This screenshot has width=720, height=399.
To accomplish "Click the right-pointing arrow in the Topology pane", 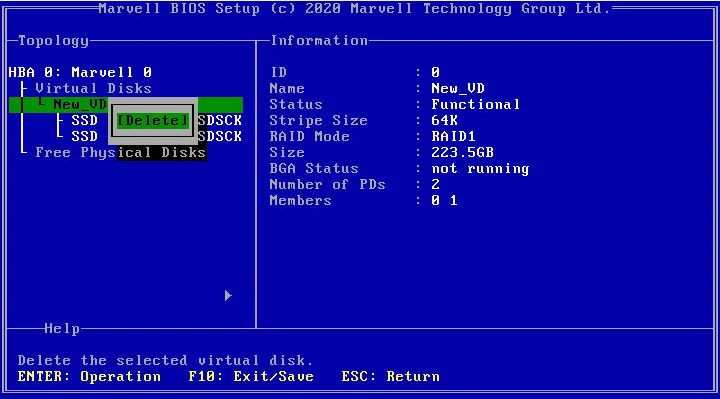I will pos(228,296).
